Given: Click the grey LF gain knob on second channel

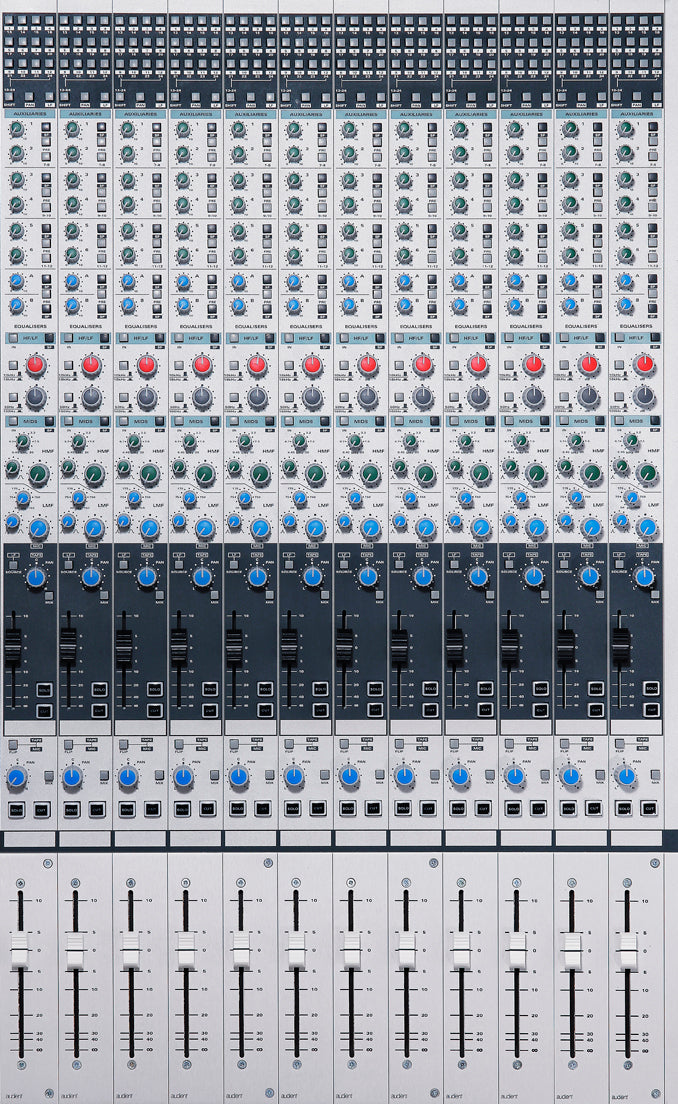Looking at the screenshot, I should tap(92, 397).
